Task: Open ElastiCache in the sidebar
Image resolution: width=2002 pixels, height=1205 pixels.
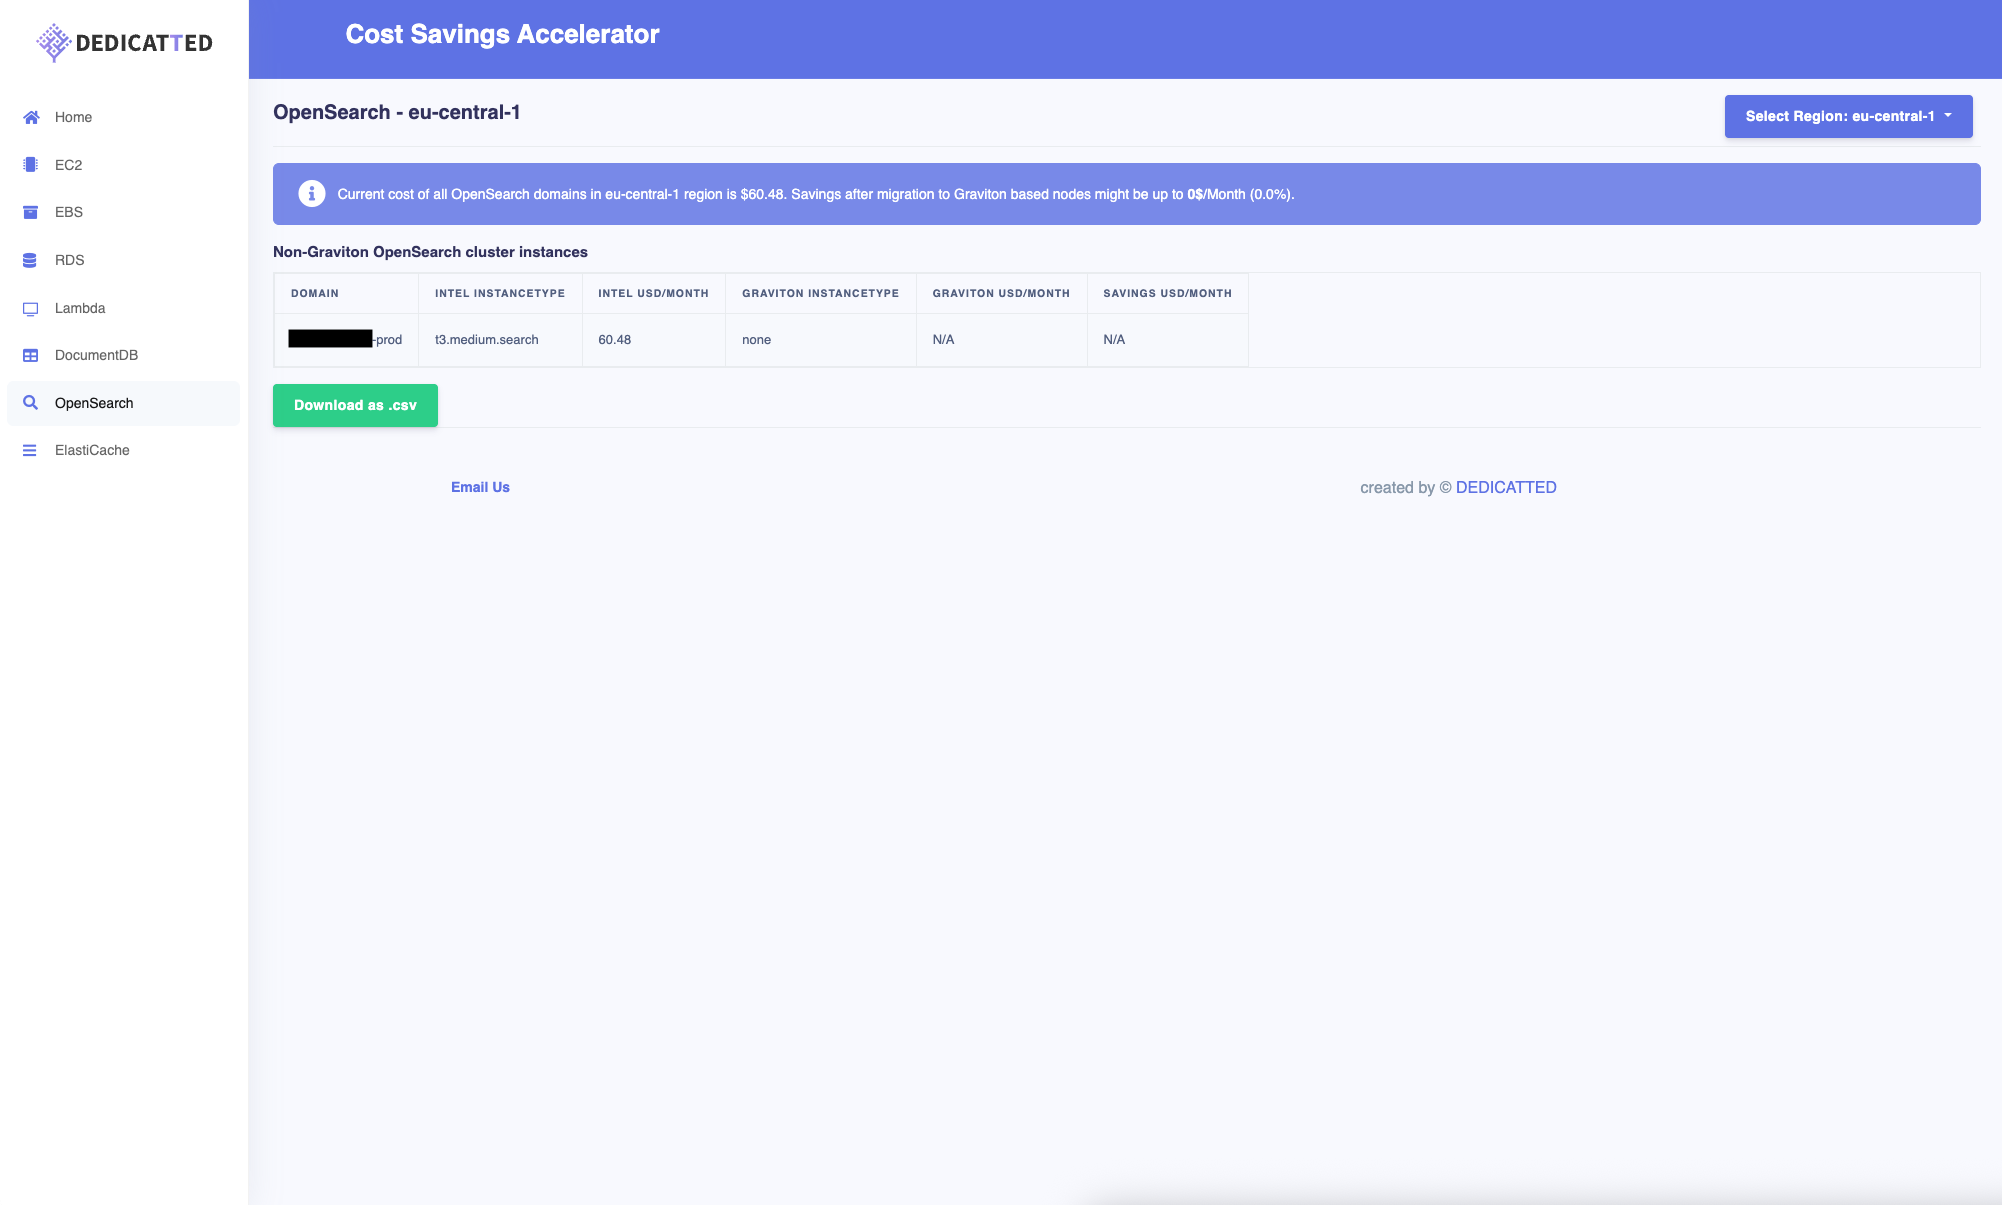Action: (124, 450)
